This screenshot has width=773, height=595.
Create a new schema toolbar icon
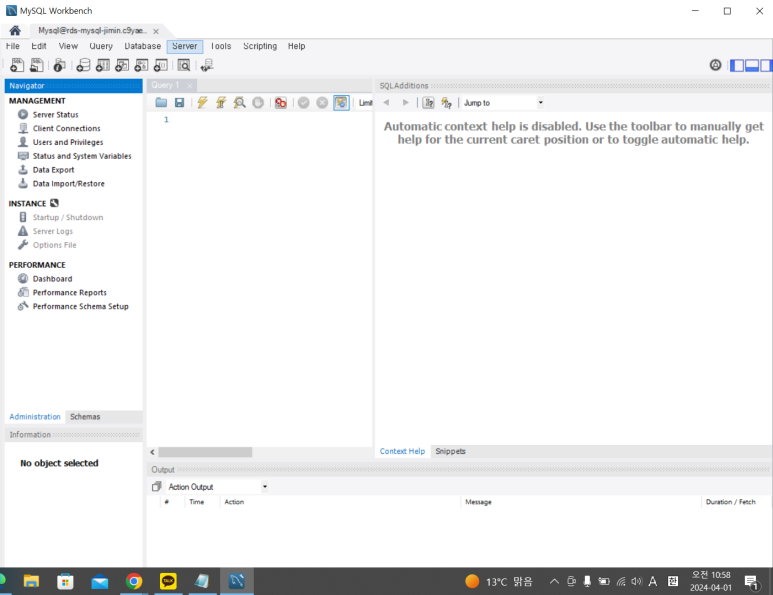pos(83,65)
